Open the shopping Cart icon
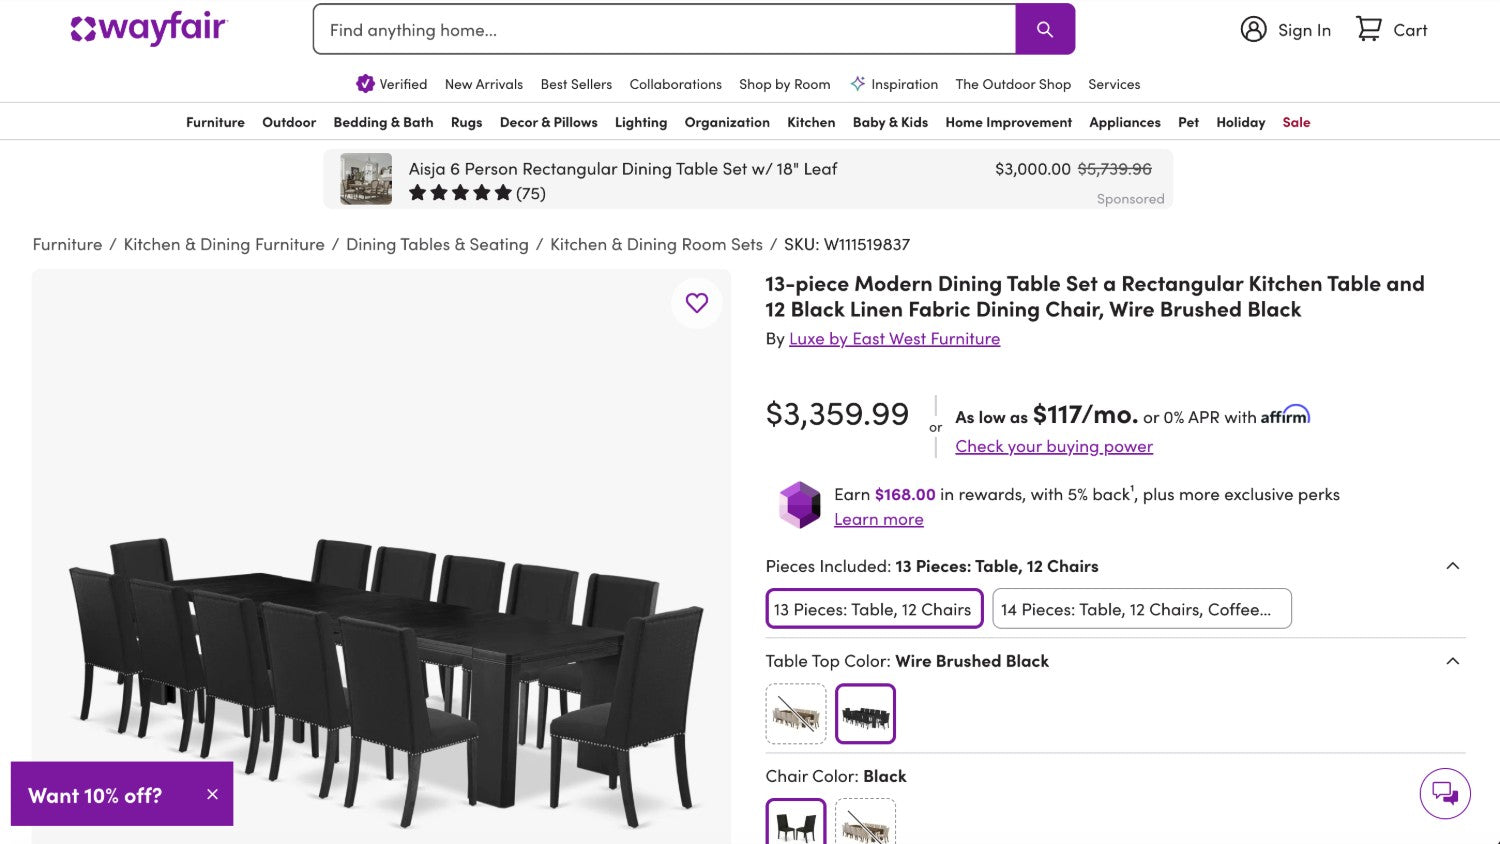 tap(1368, 29)
